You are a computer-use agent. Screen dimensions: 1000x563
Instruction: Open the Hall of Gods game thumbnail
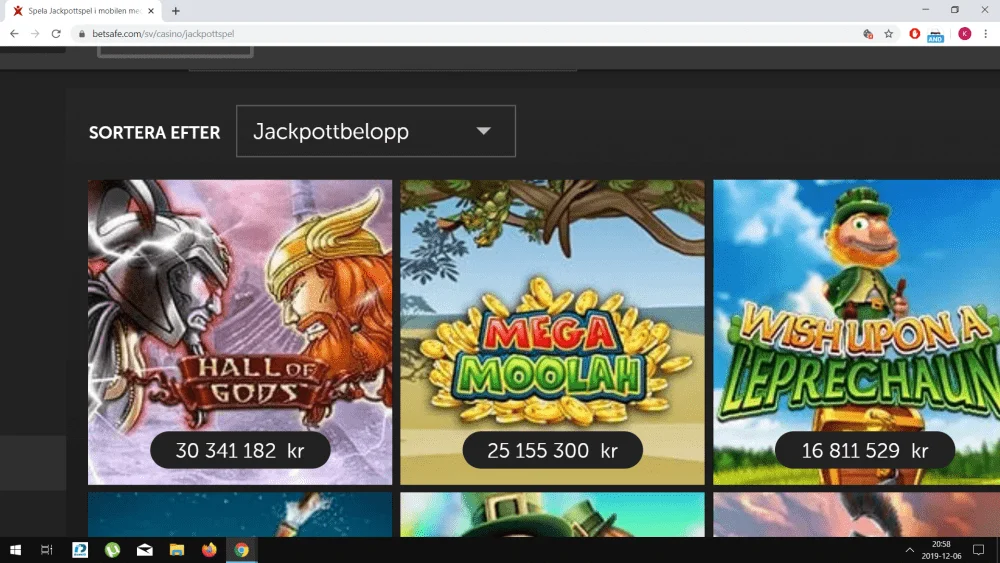[x=240, y=332]
